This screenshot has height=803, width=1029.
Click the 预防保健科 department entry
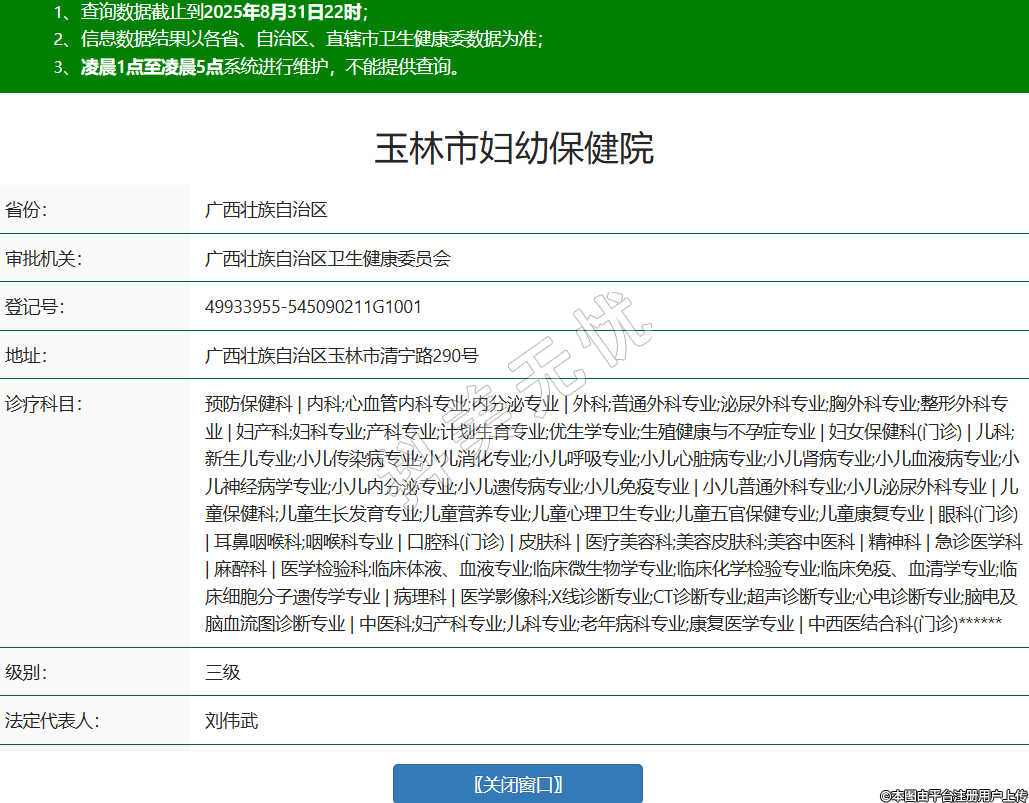248,404
